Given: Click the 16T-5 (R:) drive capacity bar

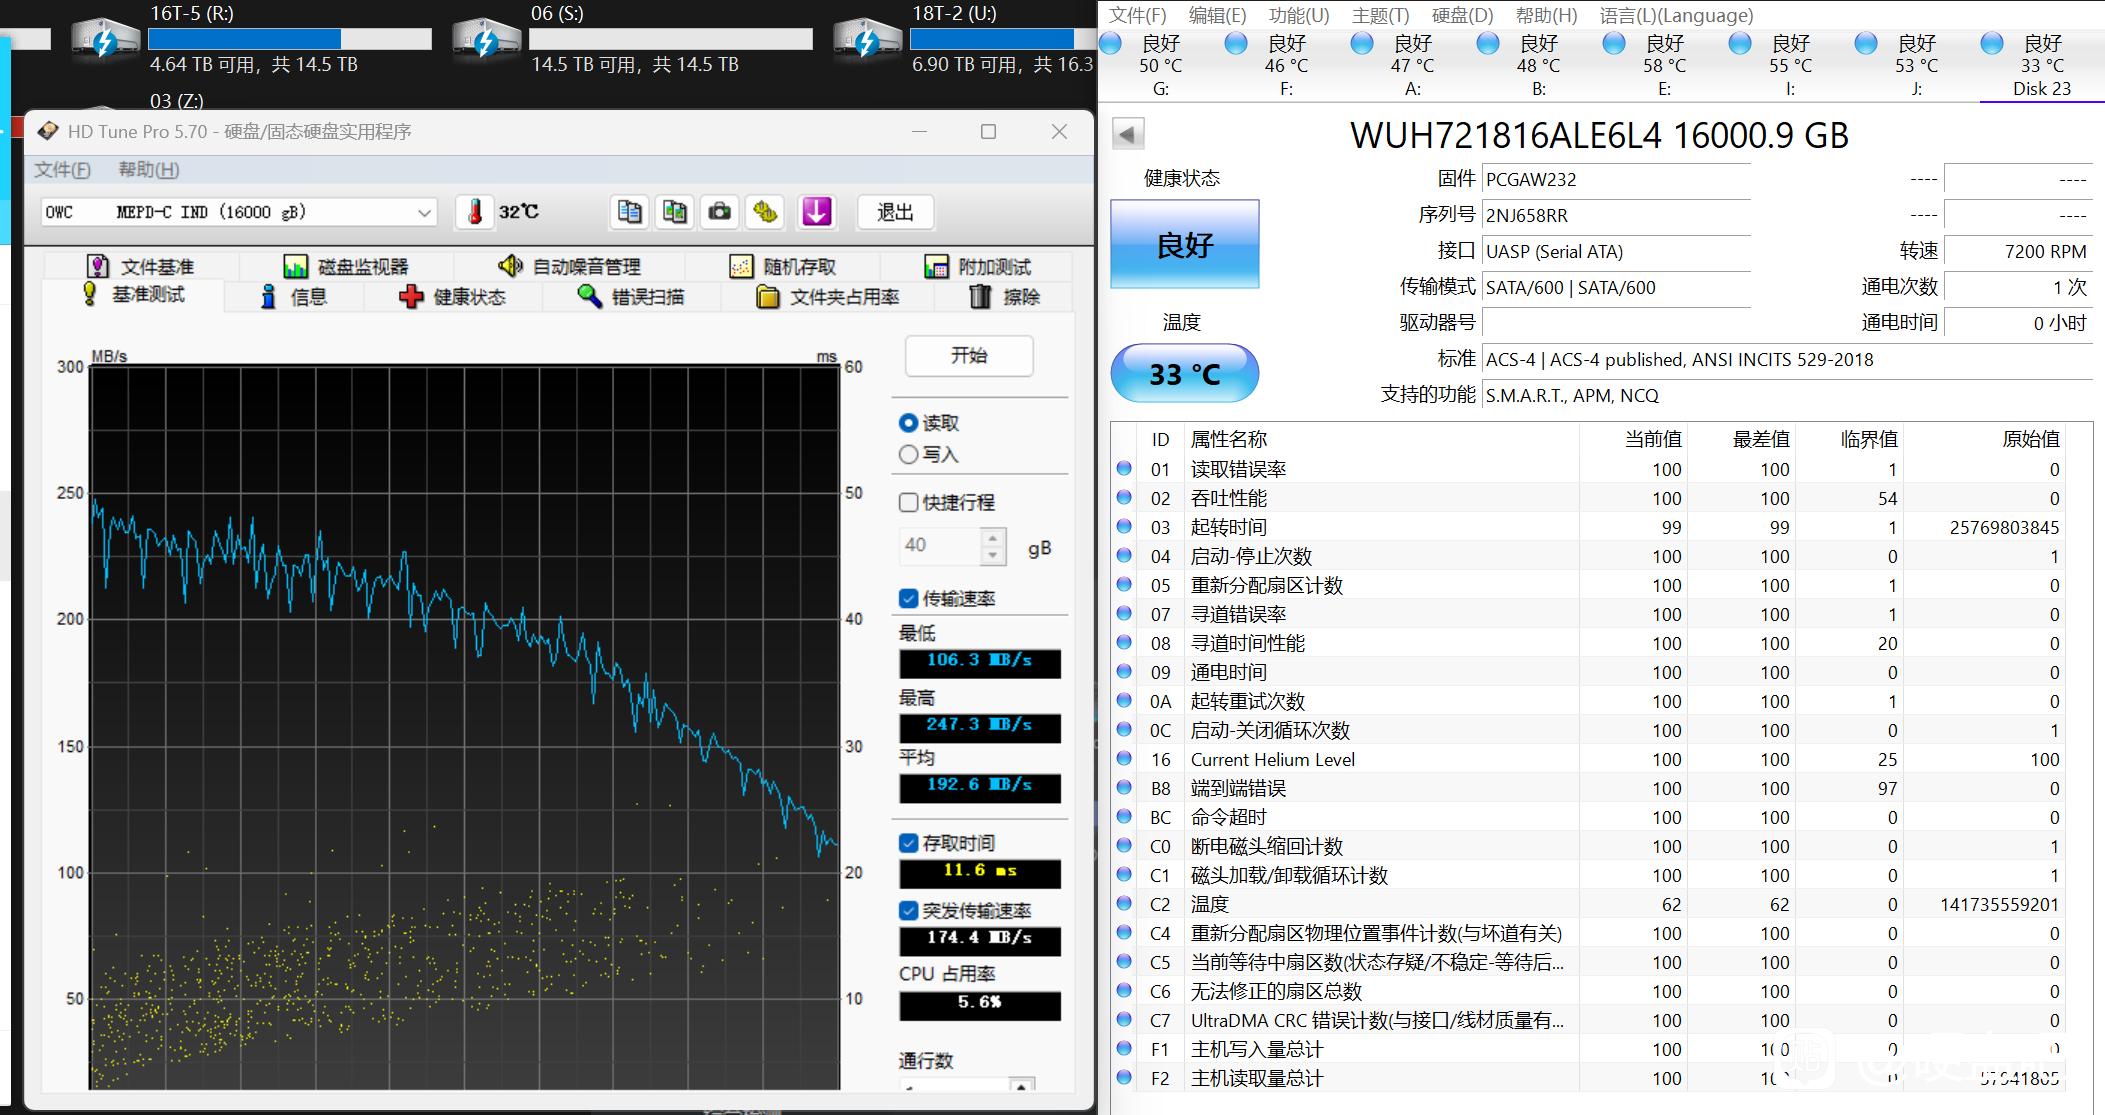Looking at the screenshot, I should (290, 39).
